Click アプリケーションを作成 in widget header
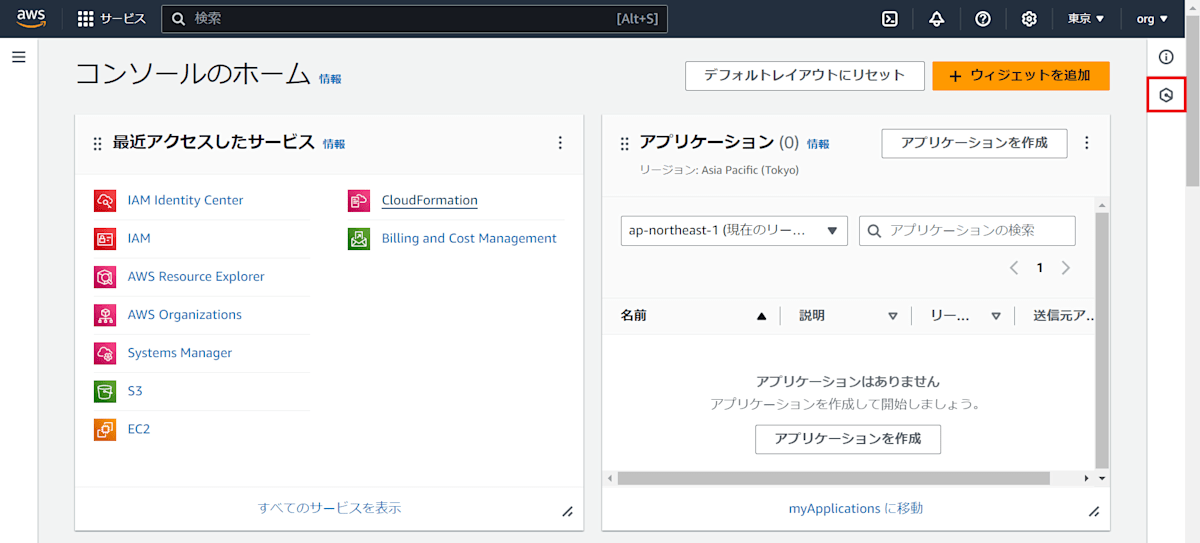The image size is (1200, 543). (974, 143)
